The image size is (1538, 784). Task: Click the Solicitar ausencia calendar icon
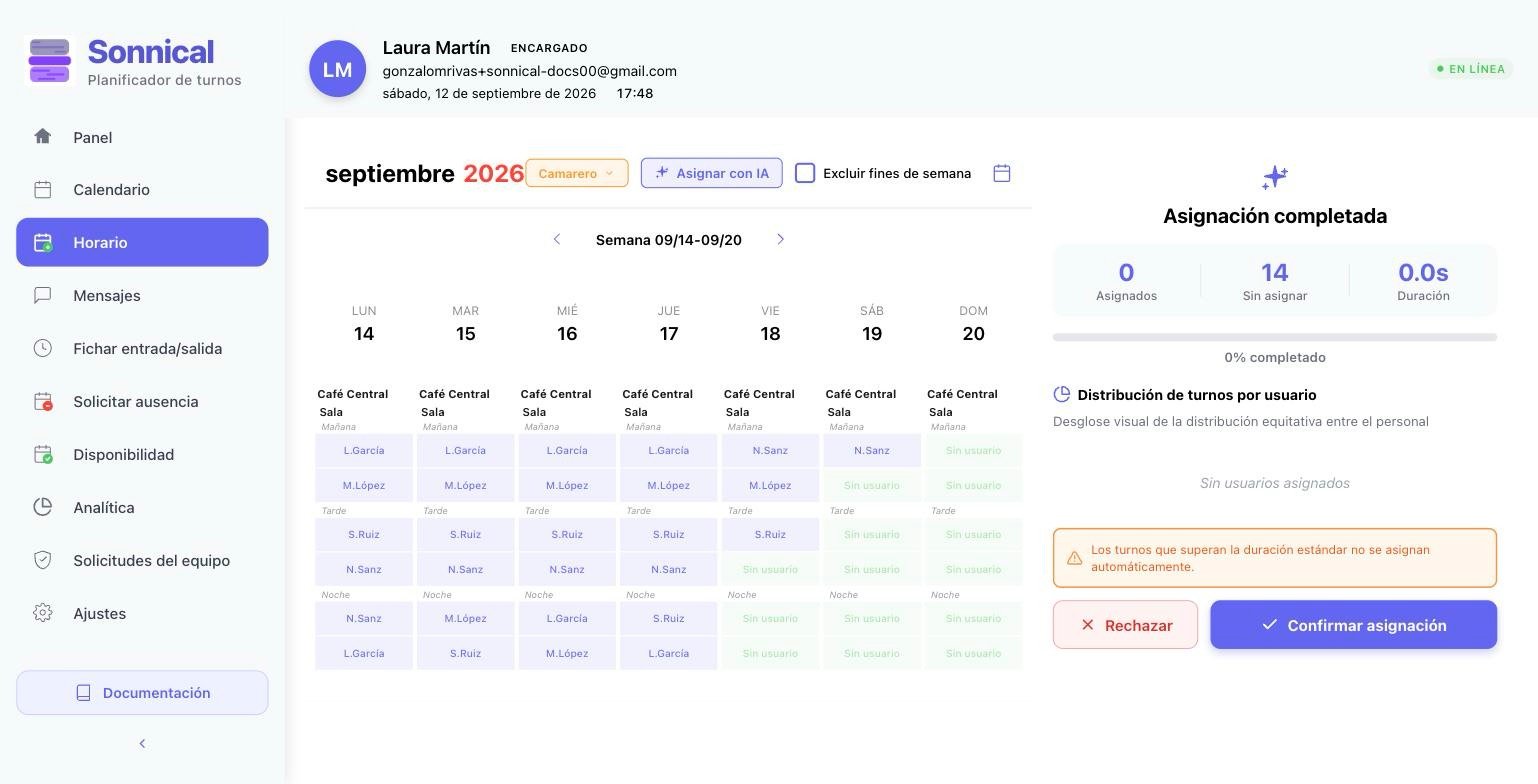[42, 401]
